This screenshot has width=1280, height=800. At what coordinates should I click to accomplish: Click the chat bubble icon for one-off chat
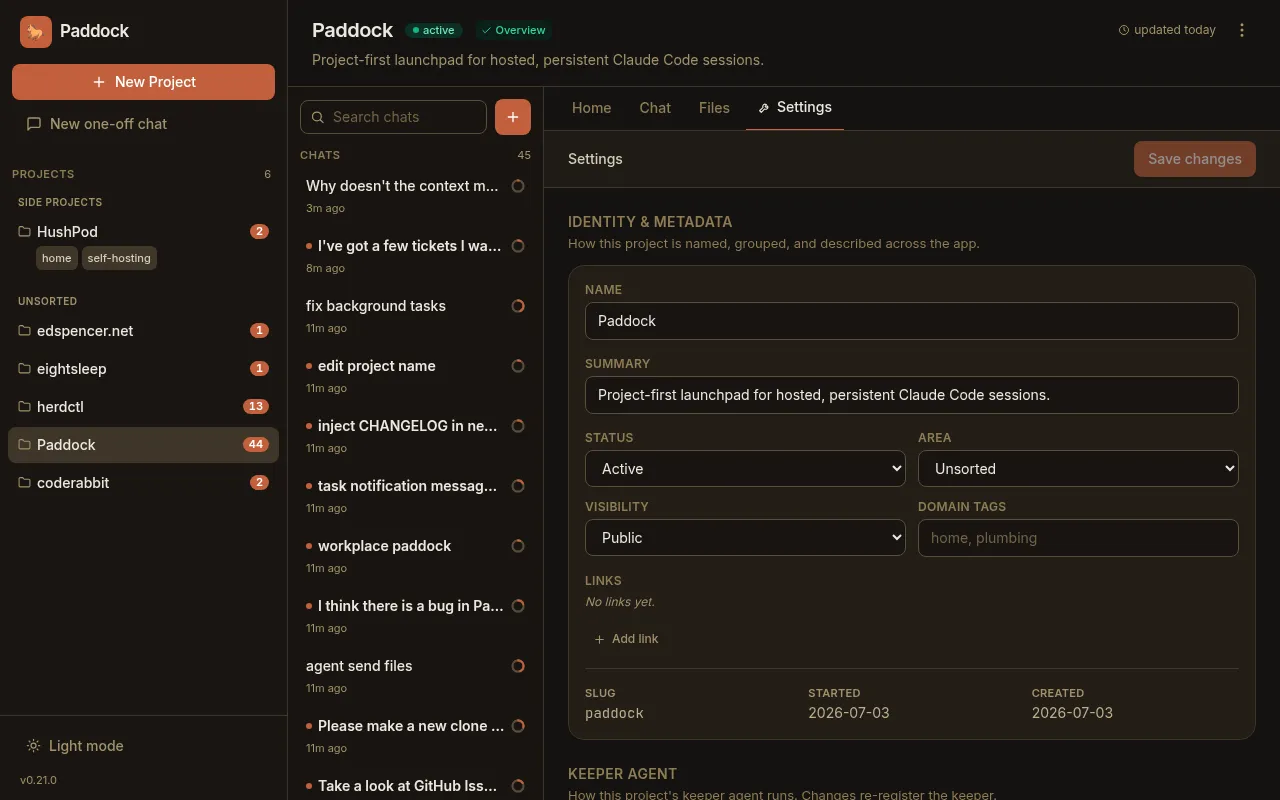pos(34,124)
